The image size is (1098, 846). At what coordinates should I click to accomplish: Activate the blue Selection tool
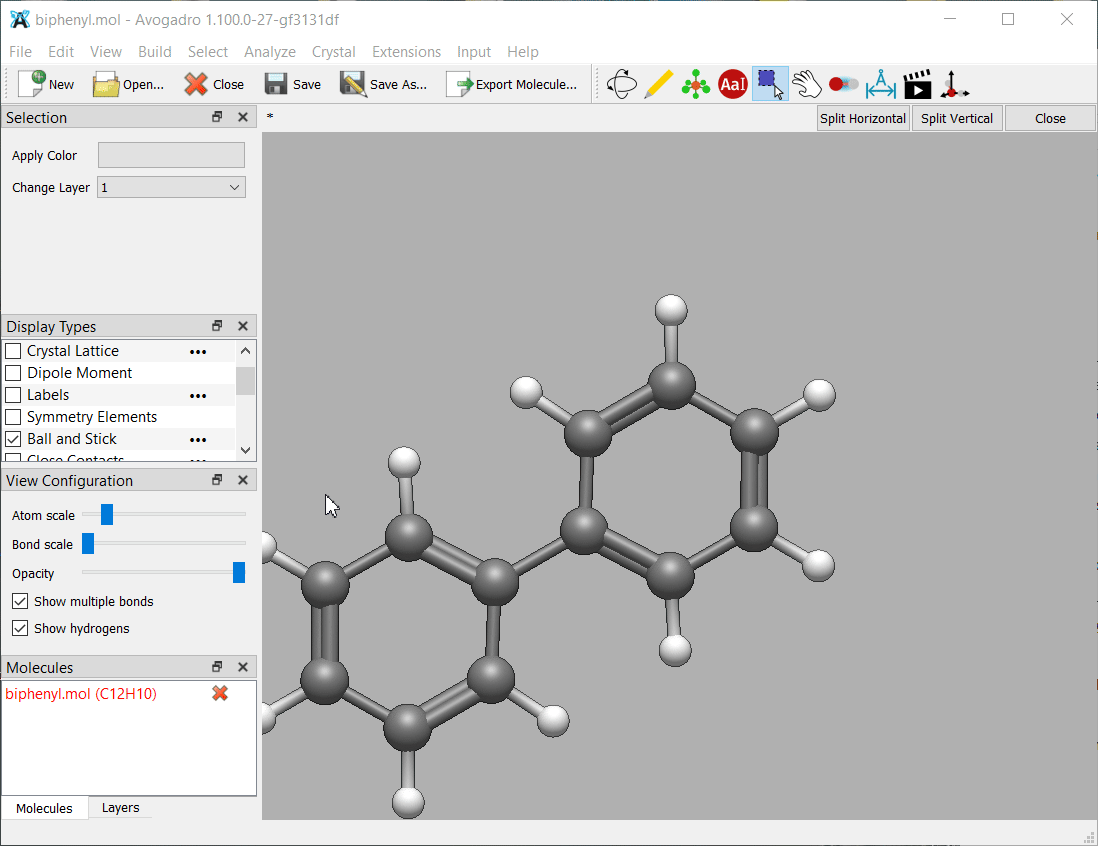coord(770,85)
